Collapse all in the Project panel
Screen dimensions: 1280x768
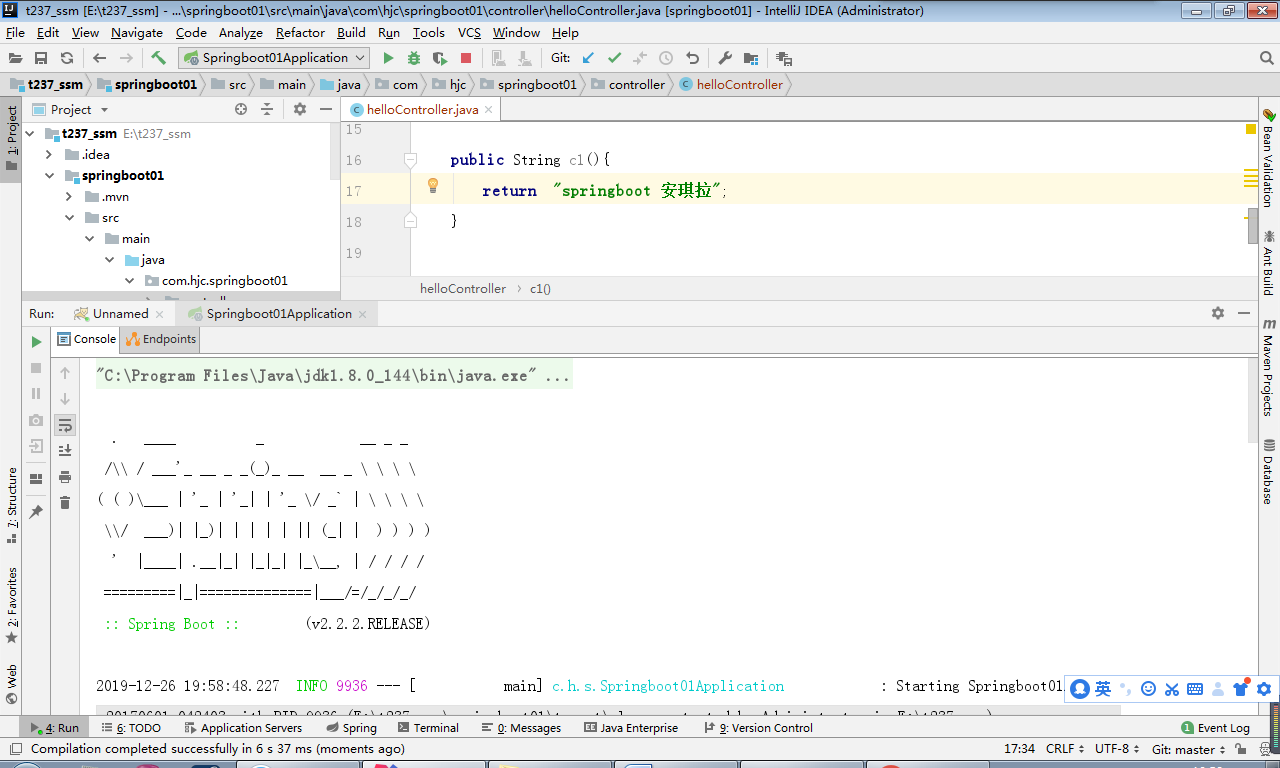(x=267, y=109)
